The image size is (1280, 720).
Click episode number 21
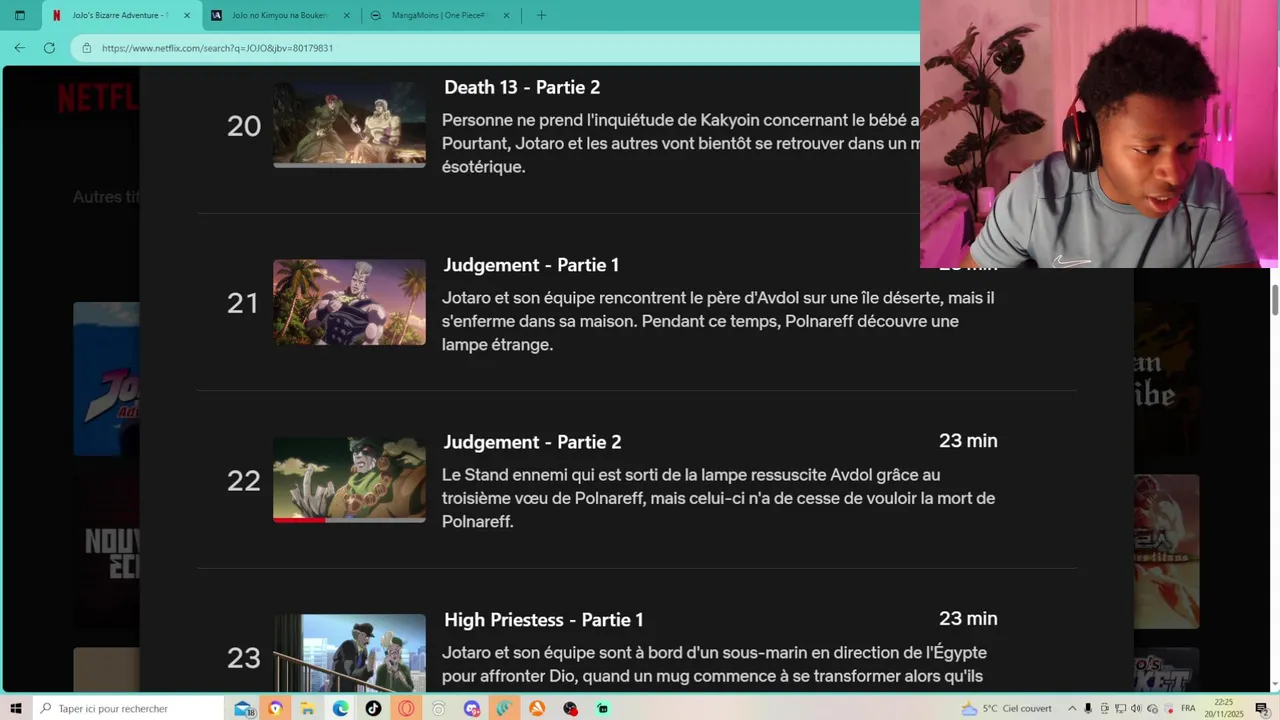tap(243, 303)
